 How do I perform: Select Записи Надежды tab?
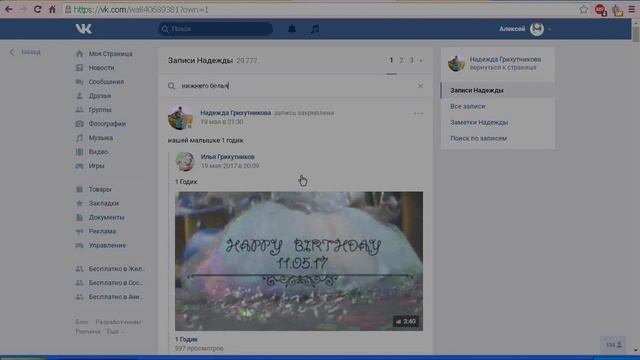point(498,90)
